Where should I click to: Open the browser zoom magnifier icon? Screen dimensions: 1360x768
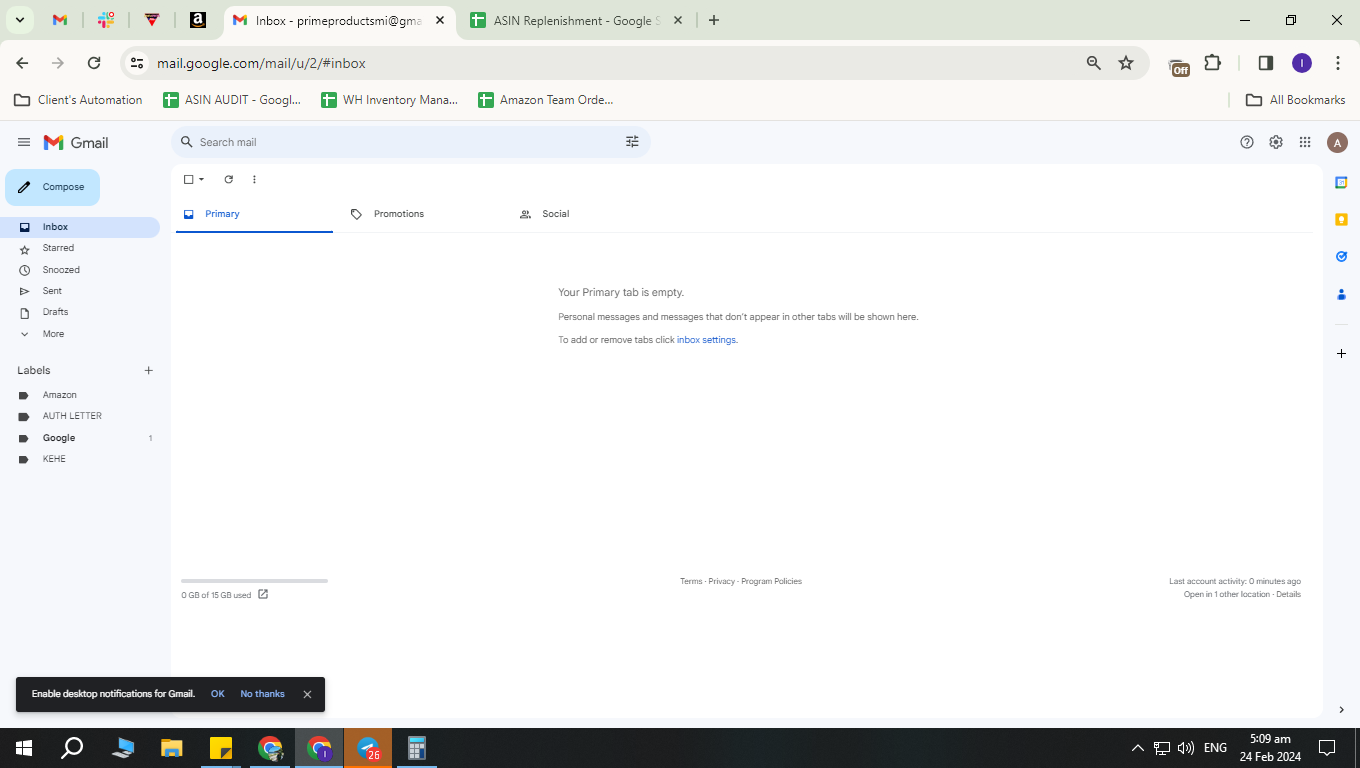click(x=1093, y=63)
